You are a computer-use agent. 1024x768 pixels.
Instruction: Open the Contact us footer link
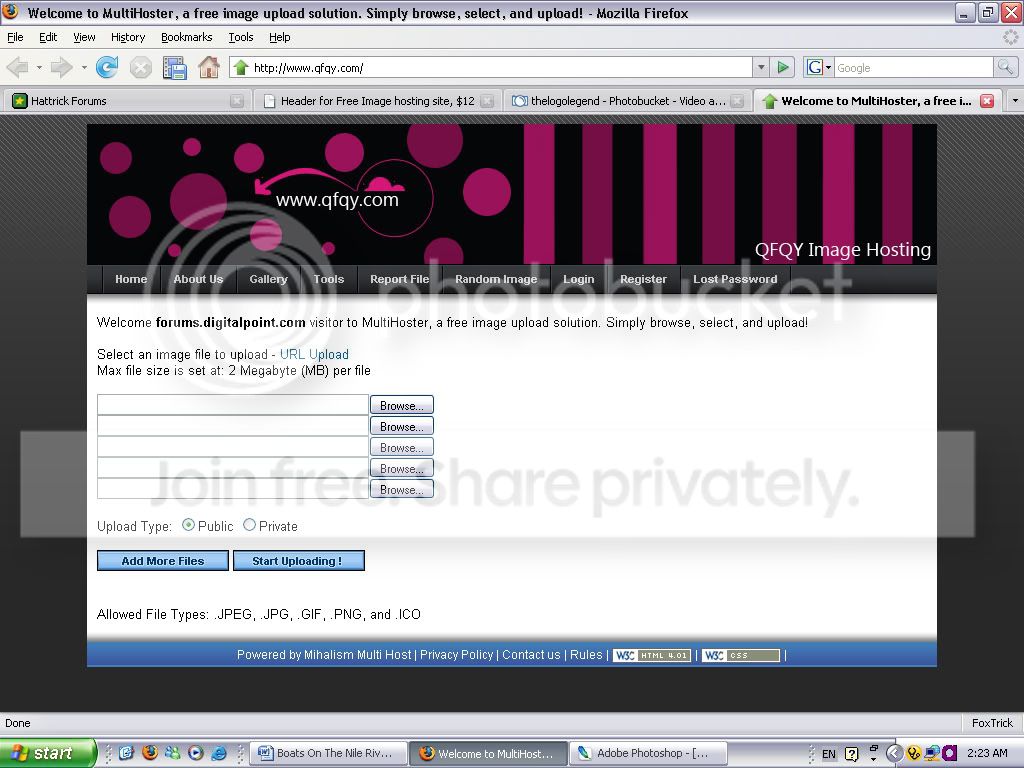tap(531, 654)
